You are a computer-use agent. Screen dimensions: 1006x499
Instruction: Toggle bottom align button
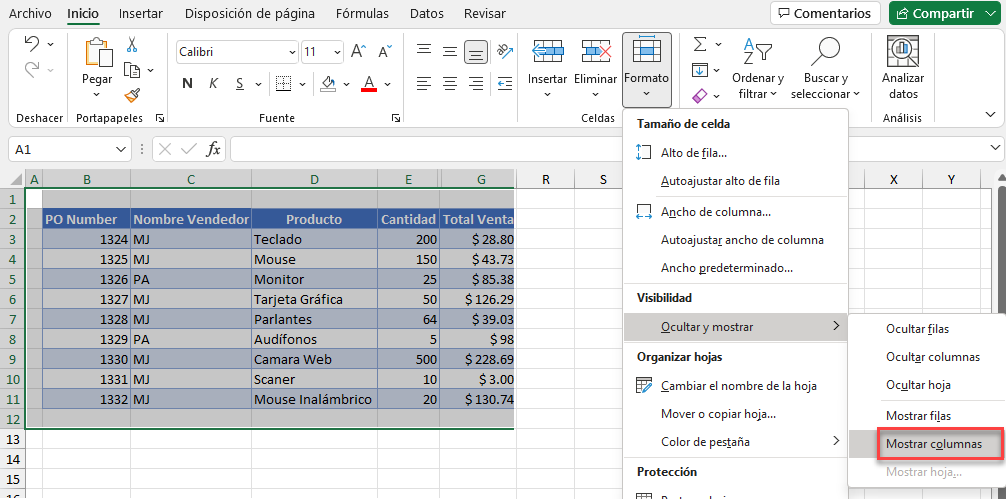point(475,52)
